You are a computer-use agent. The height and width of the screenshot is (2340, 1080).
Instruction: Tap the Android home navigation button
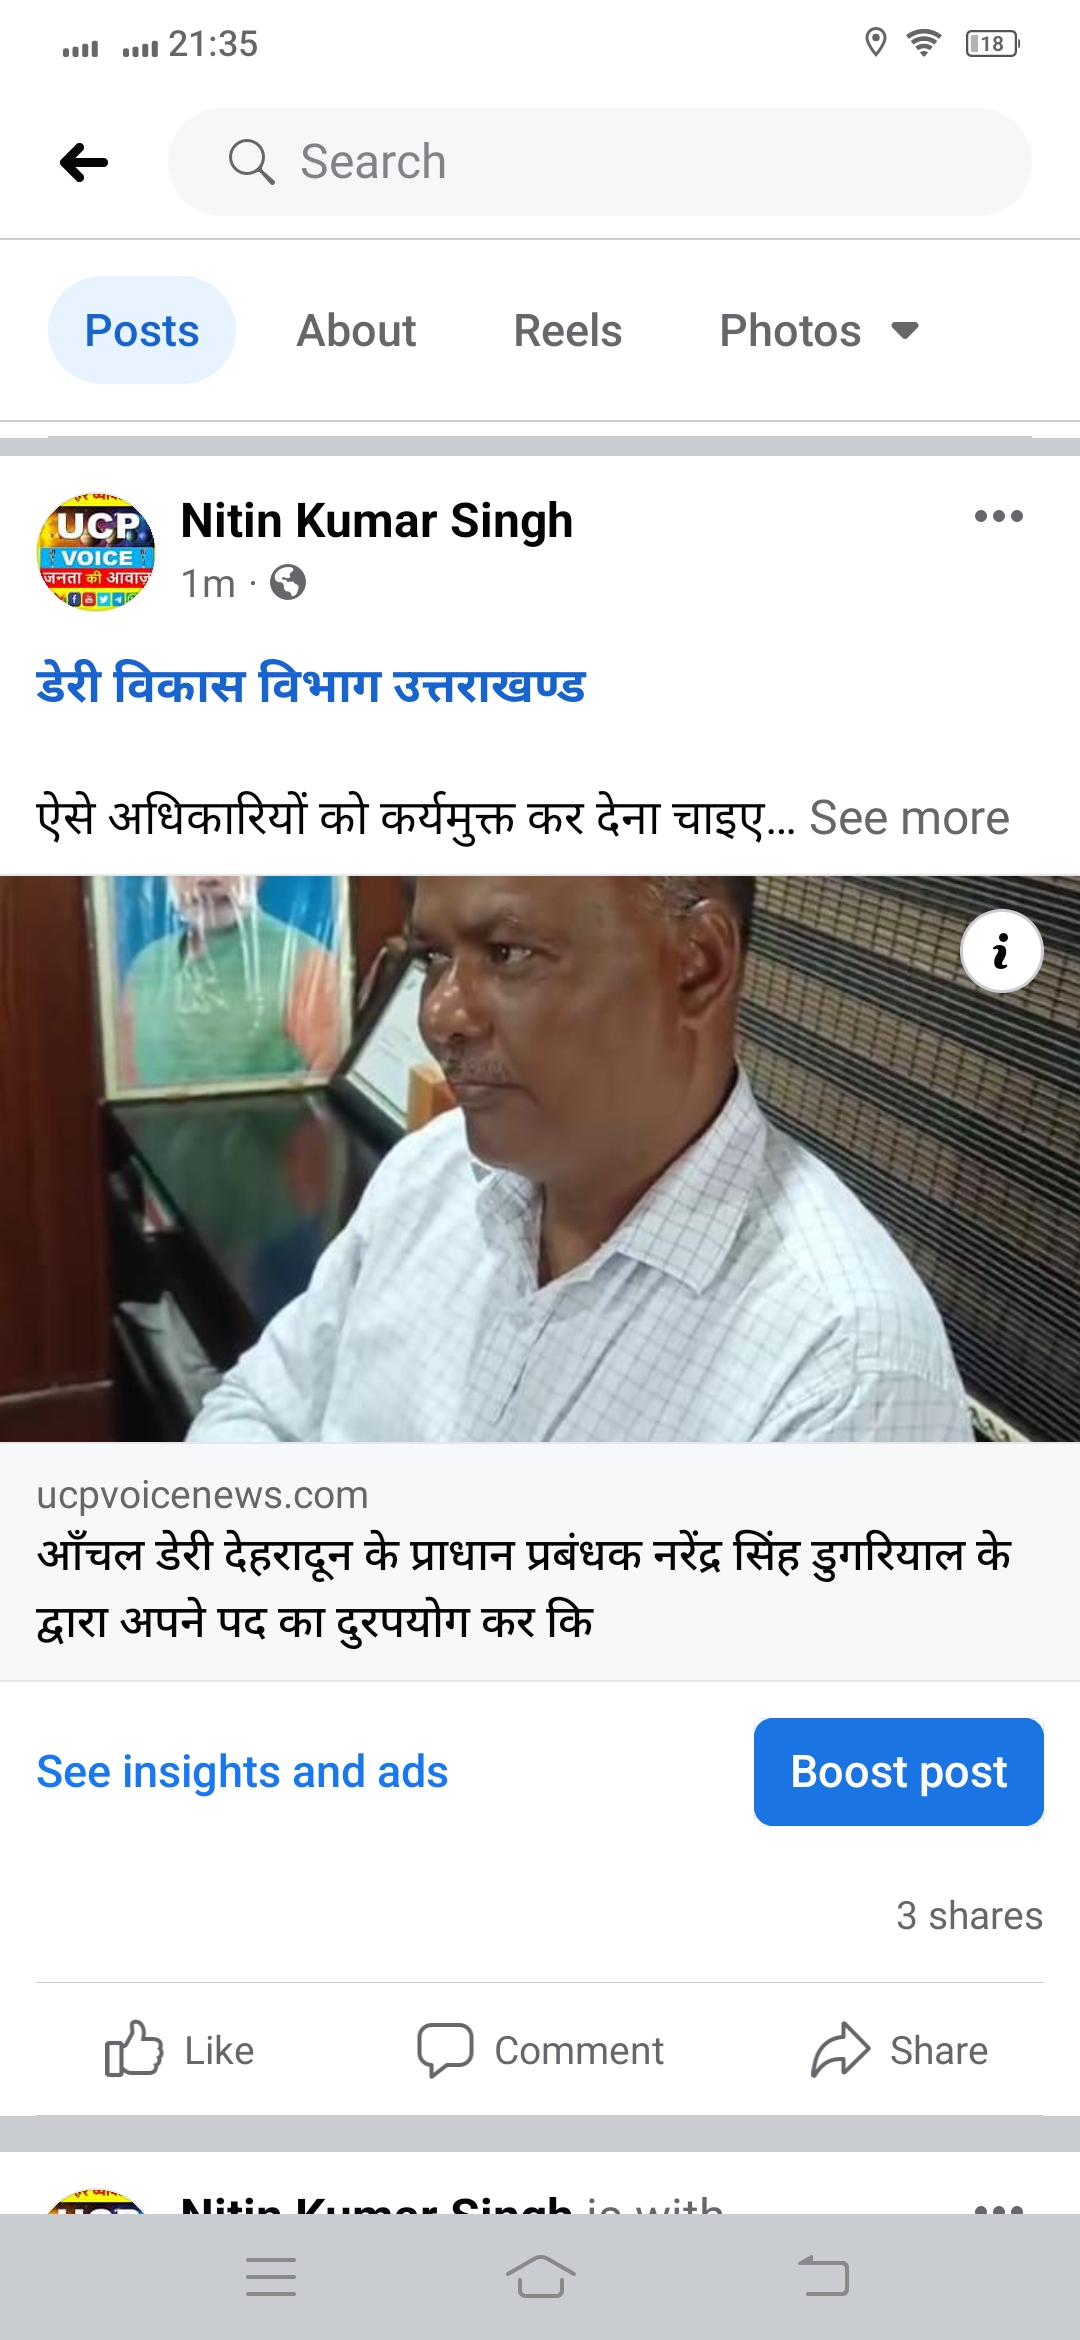(x=540, y=2277)
